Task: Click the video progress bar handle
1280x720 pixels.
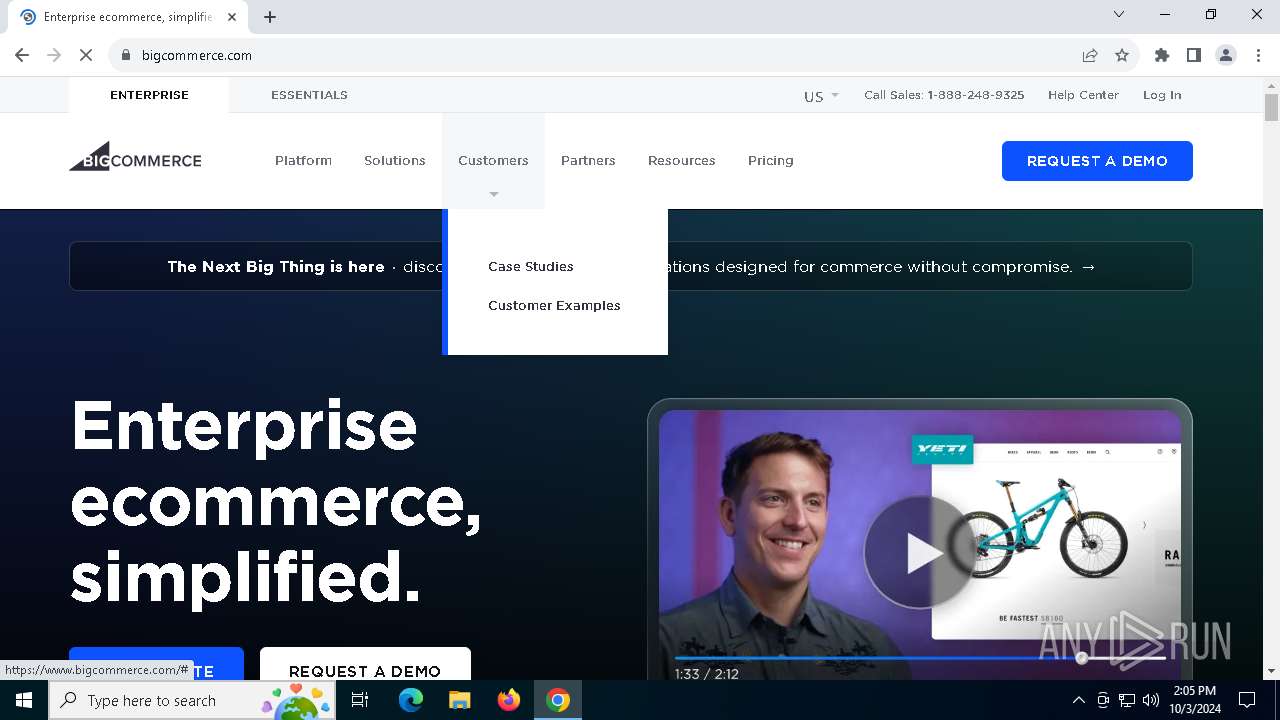Action: 1081,658
